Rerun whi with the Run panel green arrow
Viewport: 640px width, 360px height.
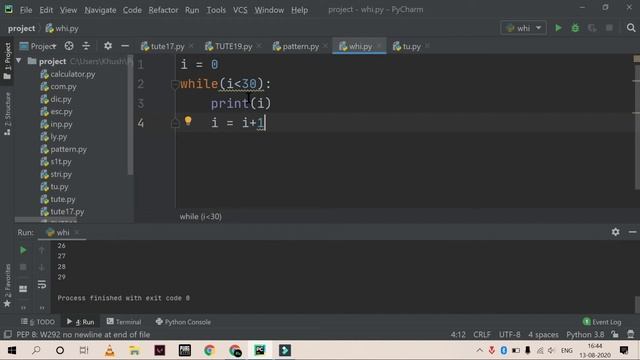coord(23,250)
